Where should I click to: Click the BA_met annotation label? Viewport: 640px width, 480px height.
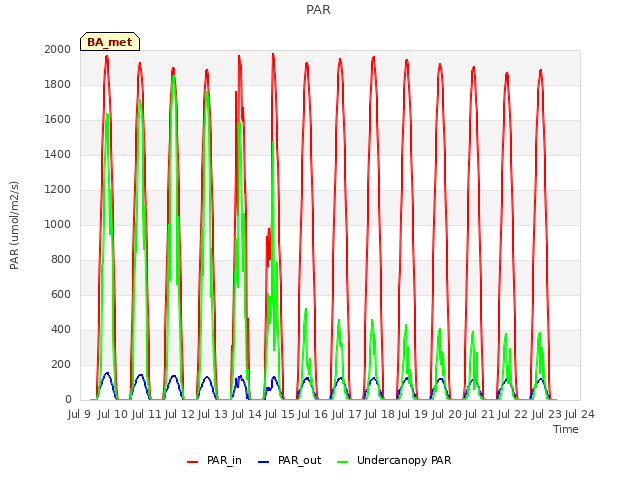tap(110, 42)
